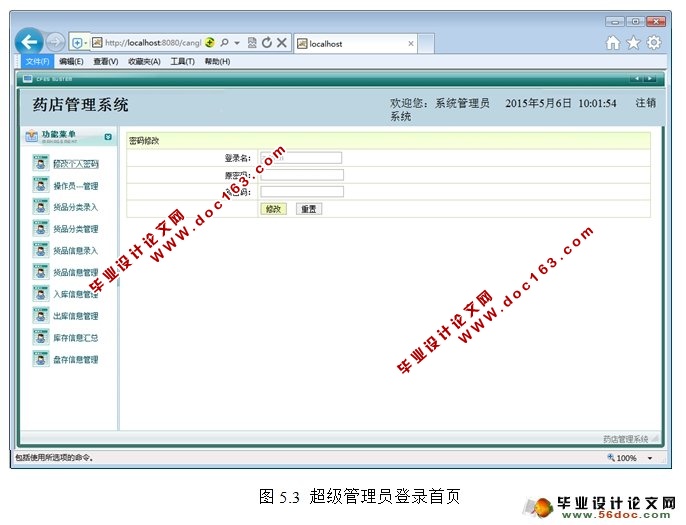686x525 pixels.
Task: Open the 盘存信息管理 link
Action: [76, 360]
